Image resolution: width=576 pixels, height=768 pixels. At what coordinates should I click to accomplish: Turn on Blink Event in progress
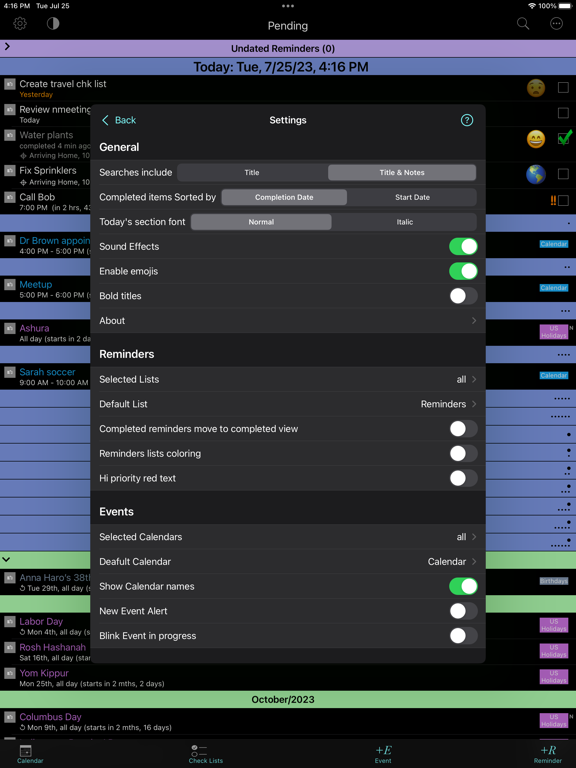463,636
